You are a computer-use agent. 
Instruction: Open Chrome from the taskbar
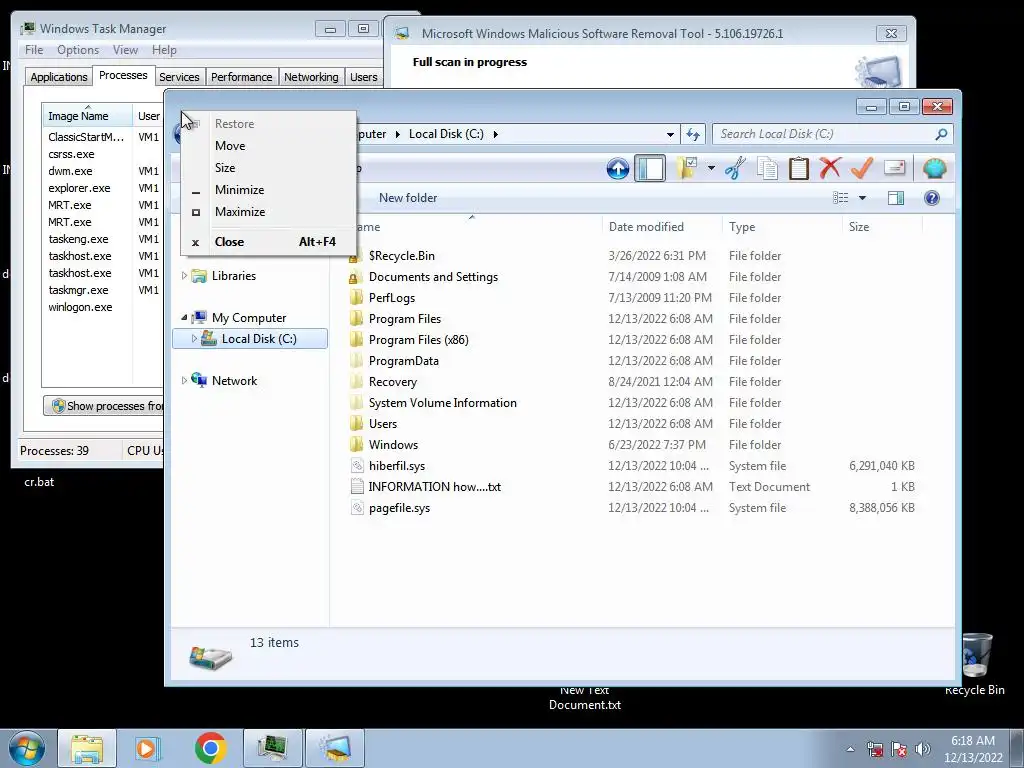pyautogui.click(x=210, y=748)
